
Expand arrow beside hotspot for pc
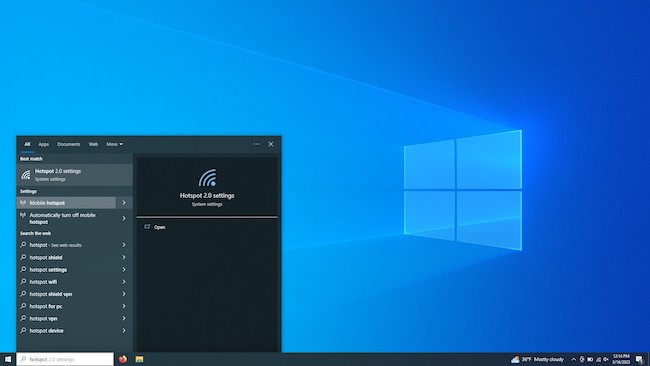124,306
